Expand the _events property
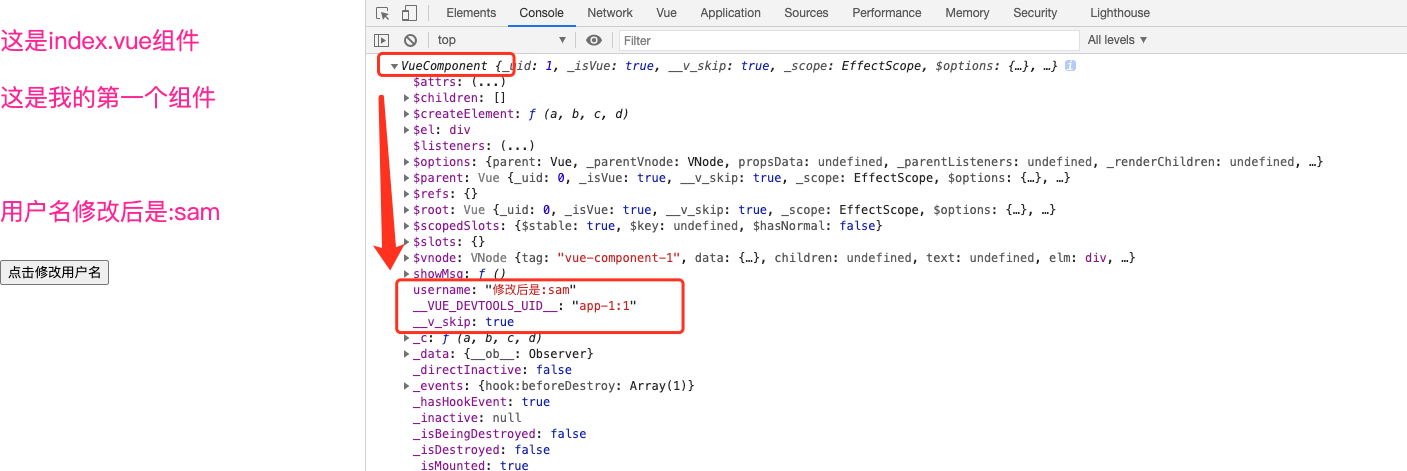The height and width of the screenshot is (471, 1407). 406,386
